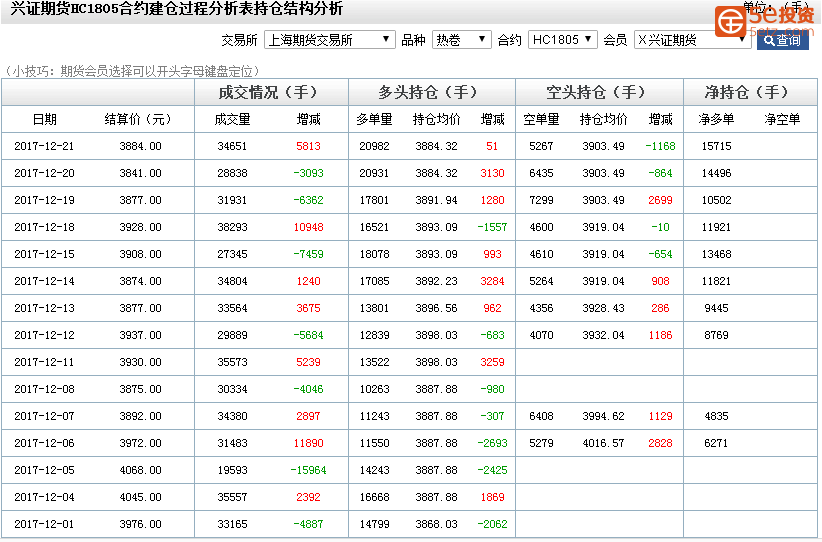Select the date cell 2017-12-14
This screenshot has height=542, width=822.
tap(44, 281)
